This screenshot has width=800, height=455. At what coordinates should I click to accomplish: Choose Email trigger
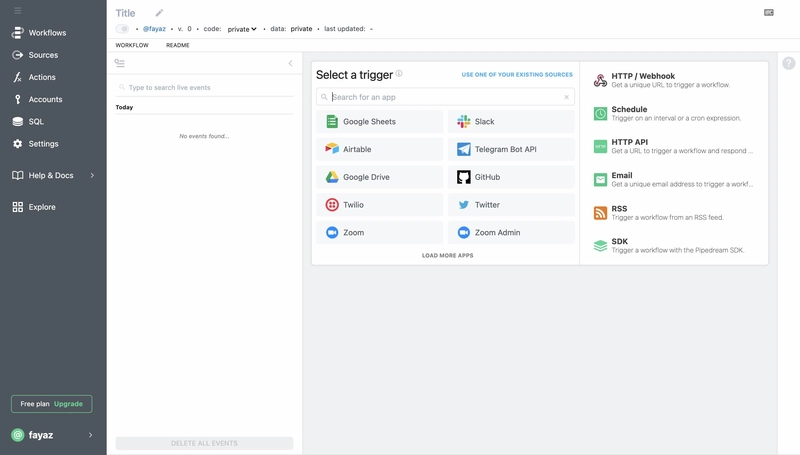point(673,180)
